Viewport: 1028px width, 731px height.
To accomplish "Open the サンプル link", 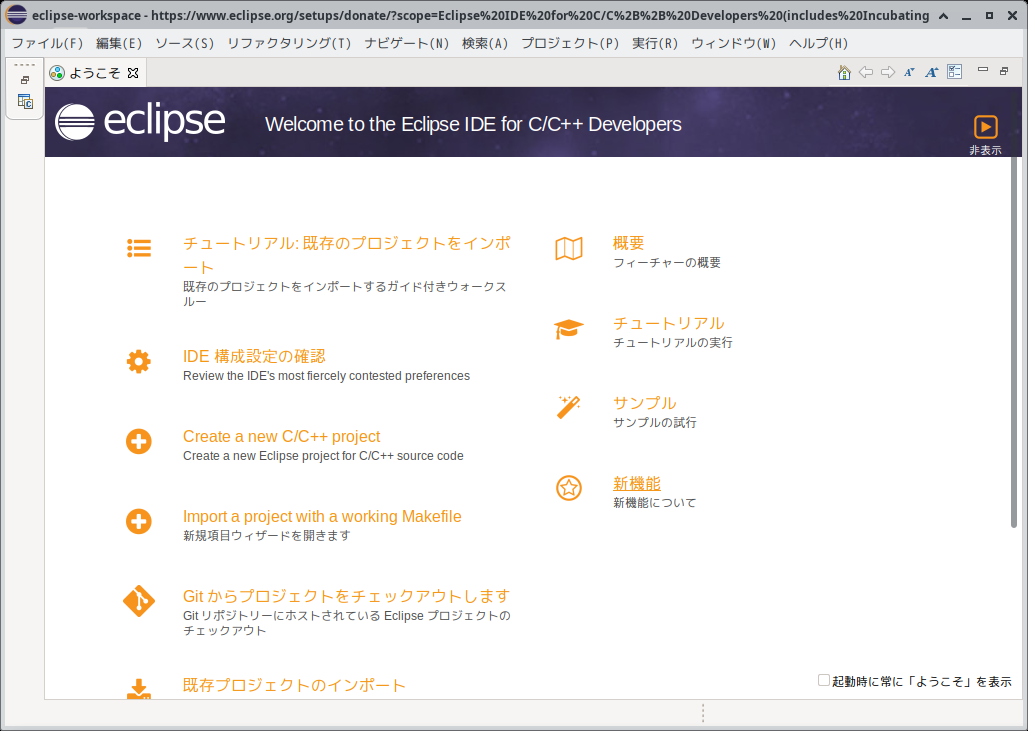I will coord(644,403).
